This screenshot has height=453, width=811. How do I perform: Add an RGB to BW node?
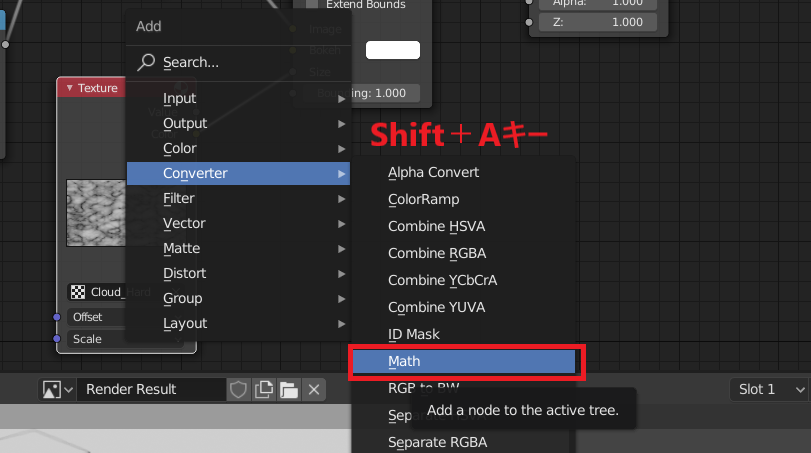click(x=424, y=388)
